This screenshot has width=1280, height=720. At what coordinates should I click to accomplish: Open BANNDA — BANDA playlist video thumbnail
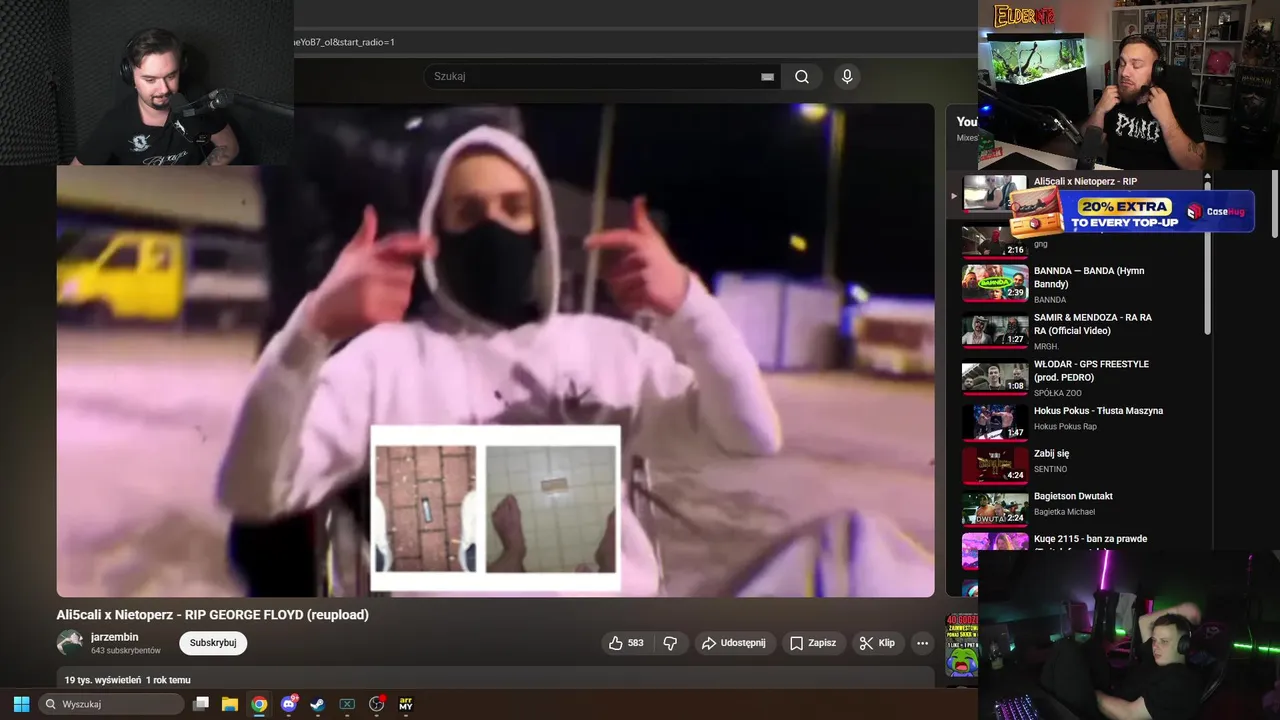click(x=994, y=282)
